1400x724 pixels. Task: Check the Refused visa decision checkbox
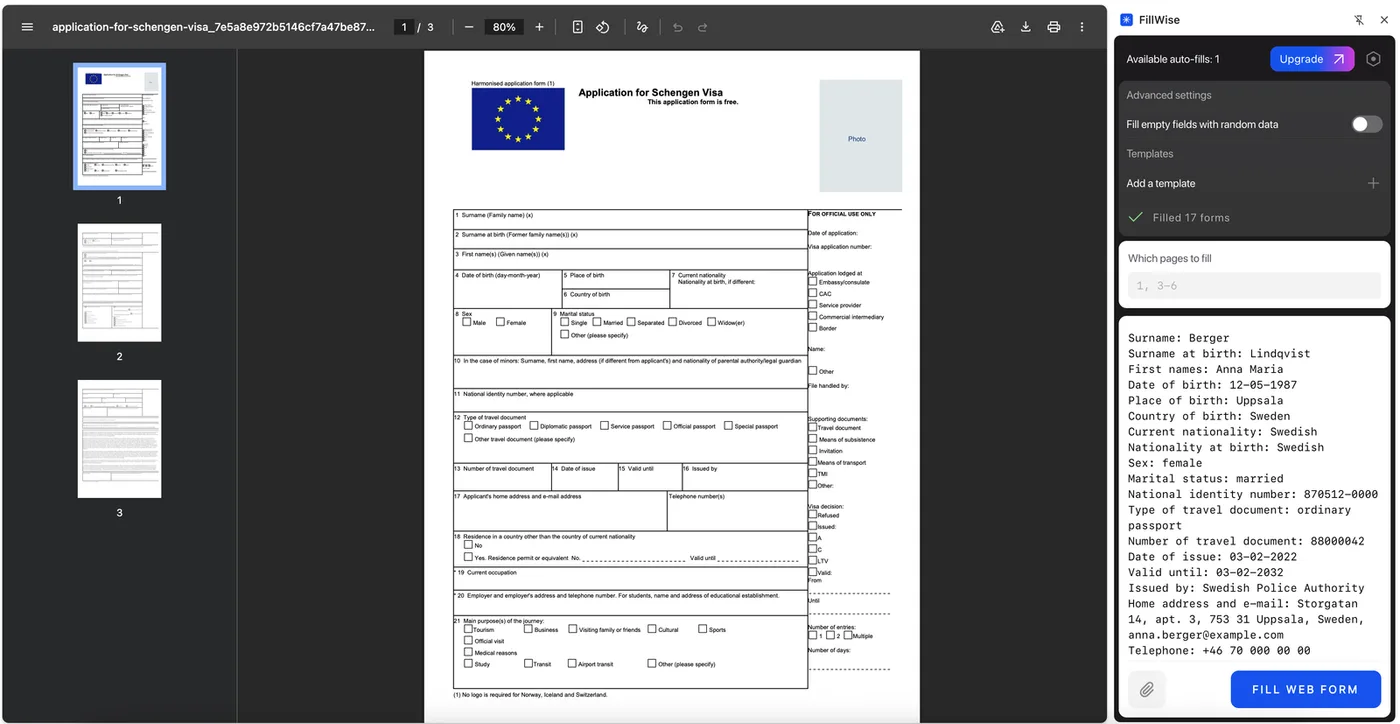click(x=813, y=514)
